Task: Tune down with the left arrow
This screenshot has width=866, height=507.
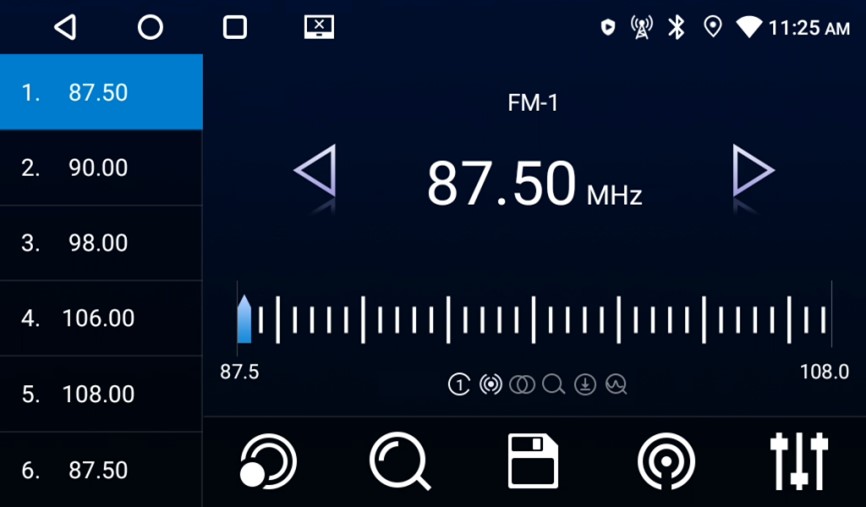Action: [315, 172]
